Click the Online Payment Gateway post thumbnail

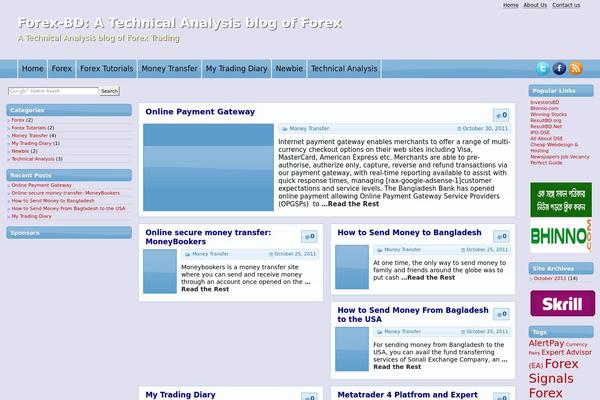point(209,167)
